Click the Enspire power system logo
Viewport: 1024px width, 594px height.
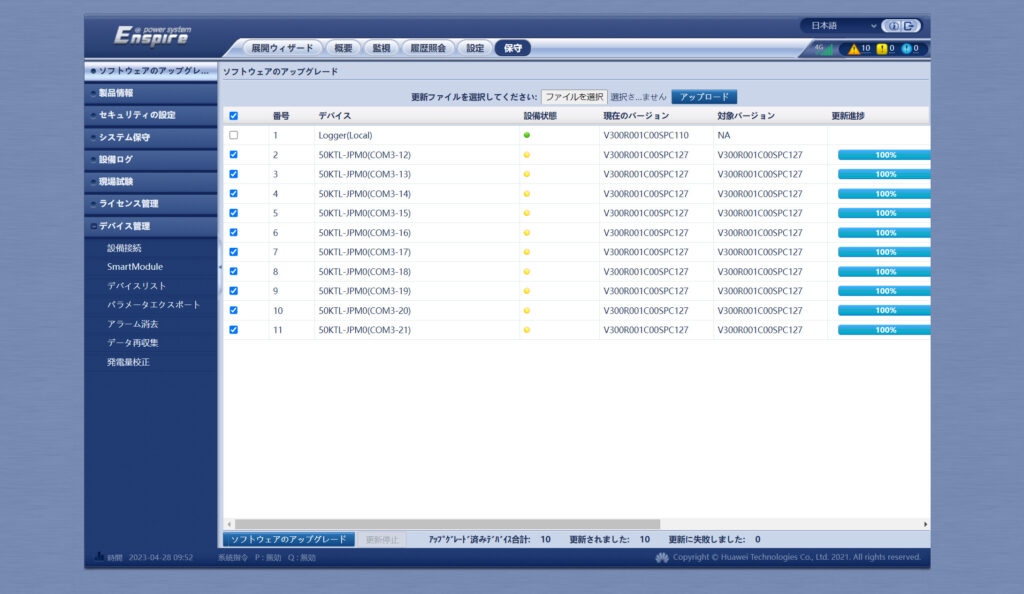pyautogui.click(x=151, y=37)
